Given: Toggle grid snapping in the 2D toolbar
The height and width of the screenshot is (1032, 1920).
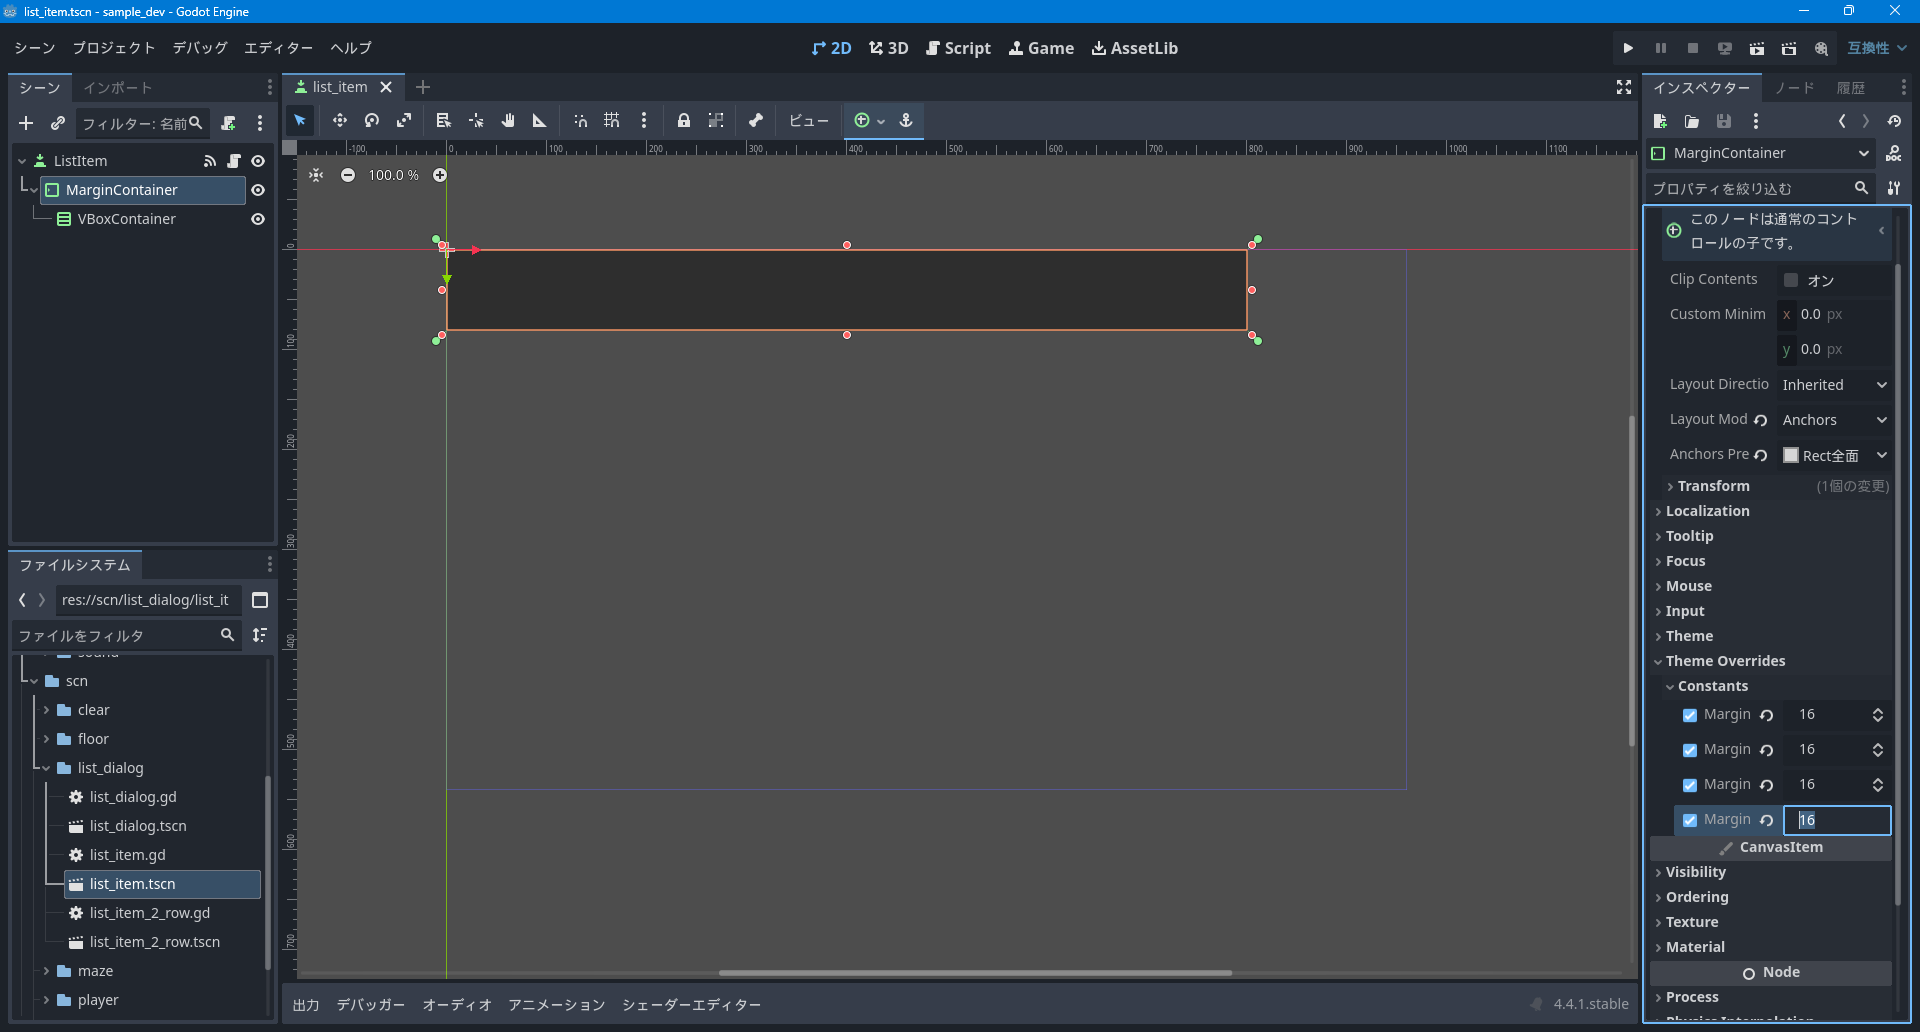Looking at the screenshot, I should pyautogui.click(x=612, y=121).
